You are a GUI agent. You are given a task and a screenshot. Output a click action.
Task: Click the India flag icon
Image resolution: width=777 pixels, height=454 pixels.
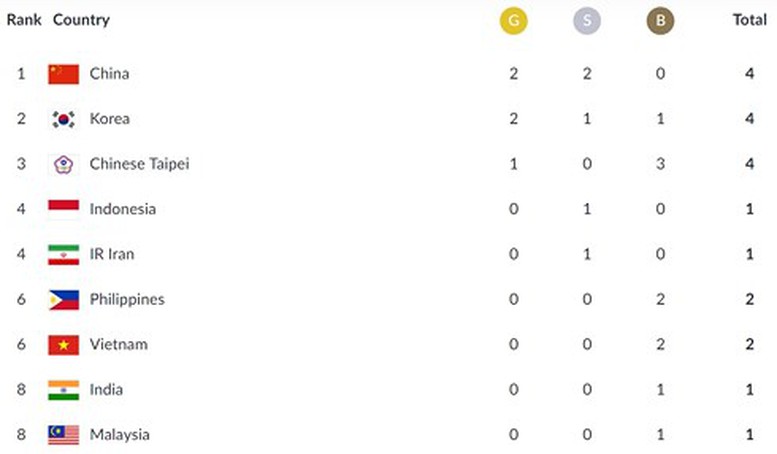point(63,390)
